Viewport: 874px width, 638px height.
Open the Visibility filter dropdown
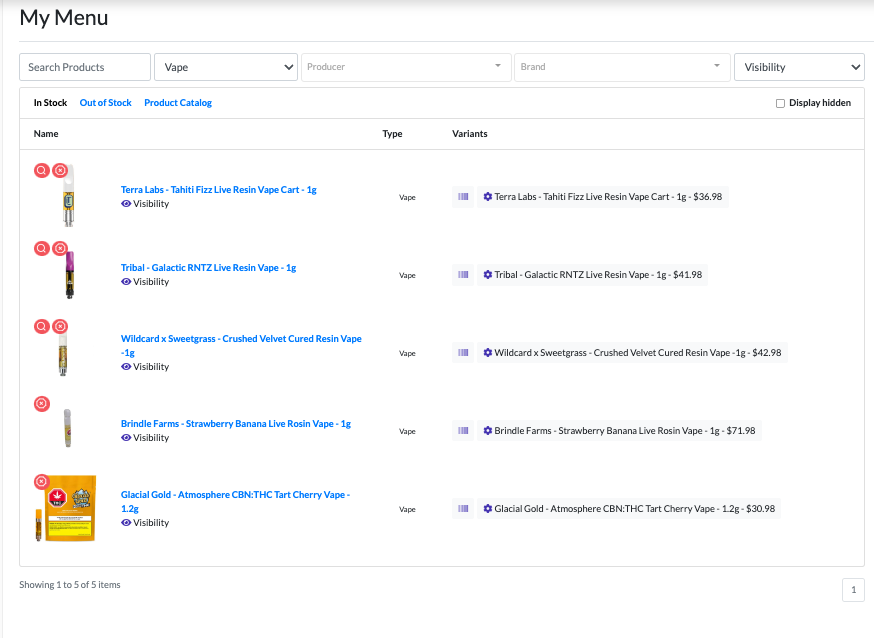(x=799, y=67)
